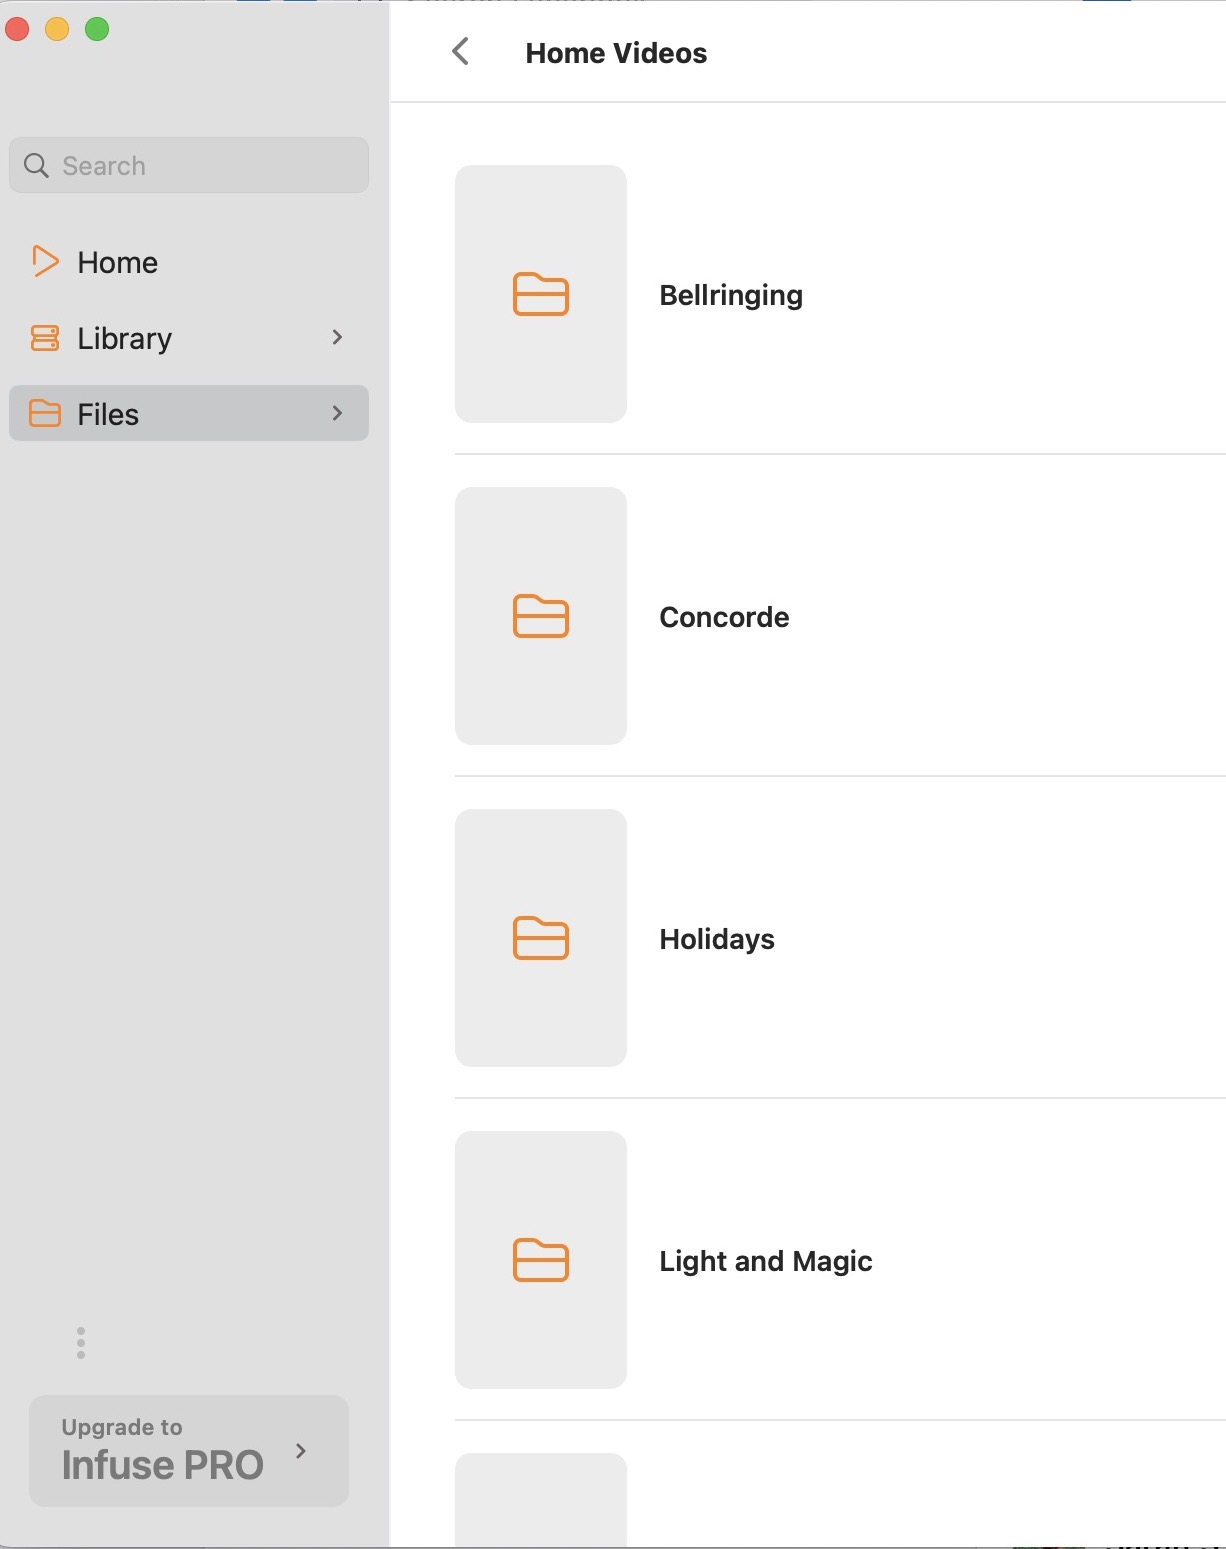Maximize the window with the green button
Screen dimensions: 1226x1549
pyautogui.click(x=97, y=29)
